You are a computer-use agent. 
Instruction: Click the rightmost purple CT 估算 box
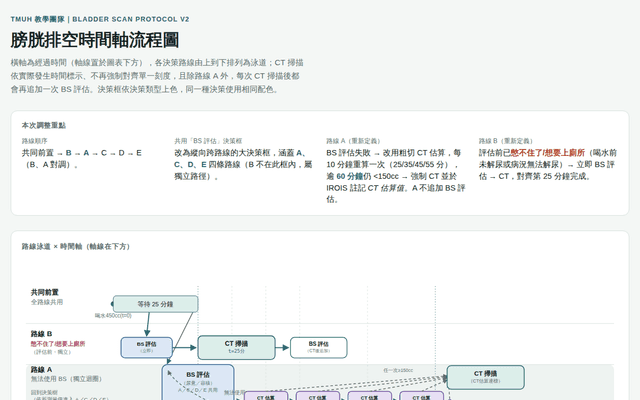pos(422,396)
